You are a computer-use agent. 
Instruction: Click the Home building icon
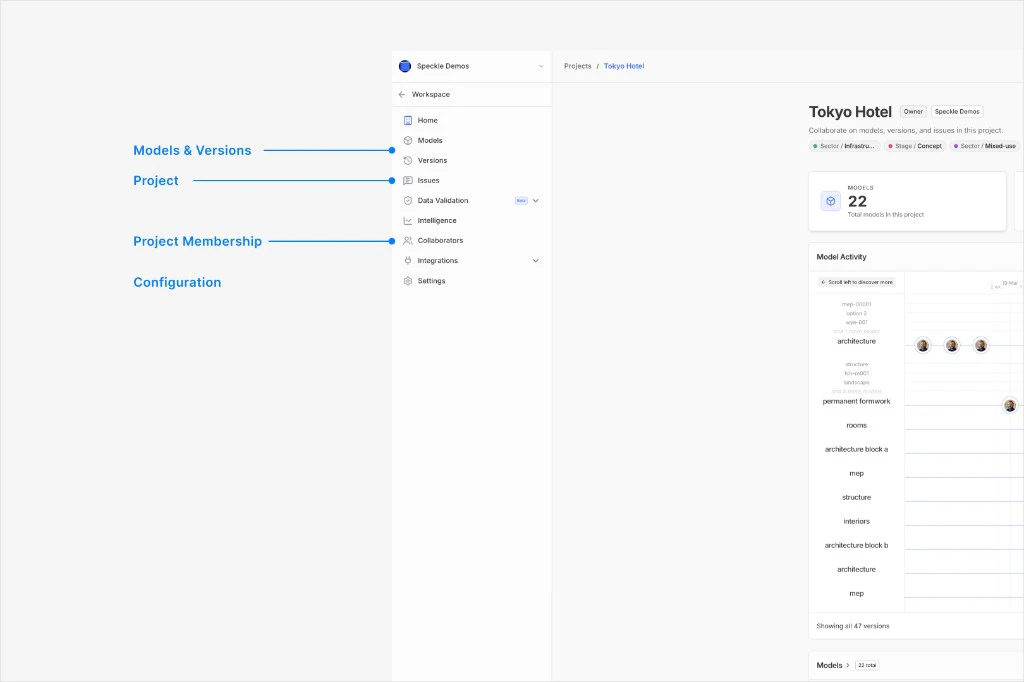point(408,120)
